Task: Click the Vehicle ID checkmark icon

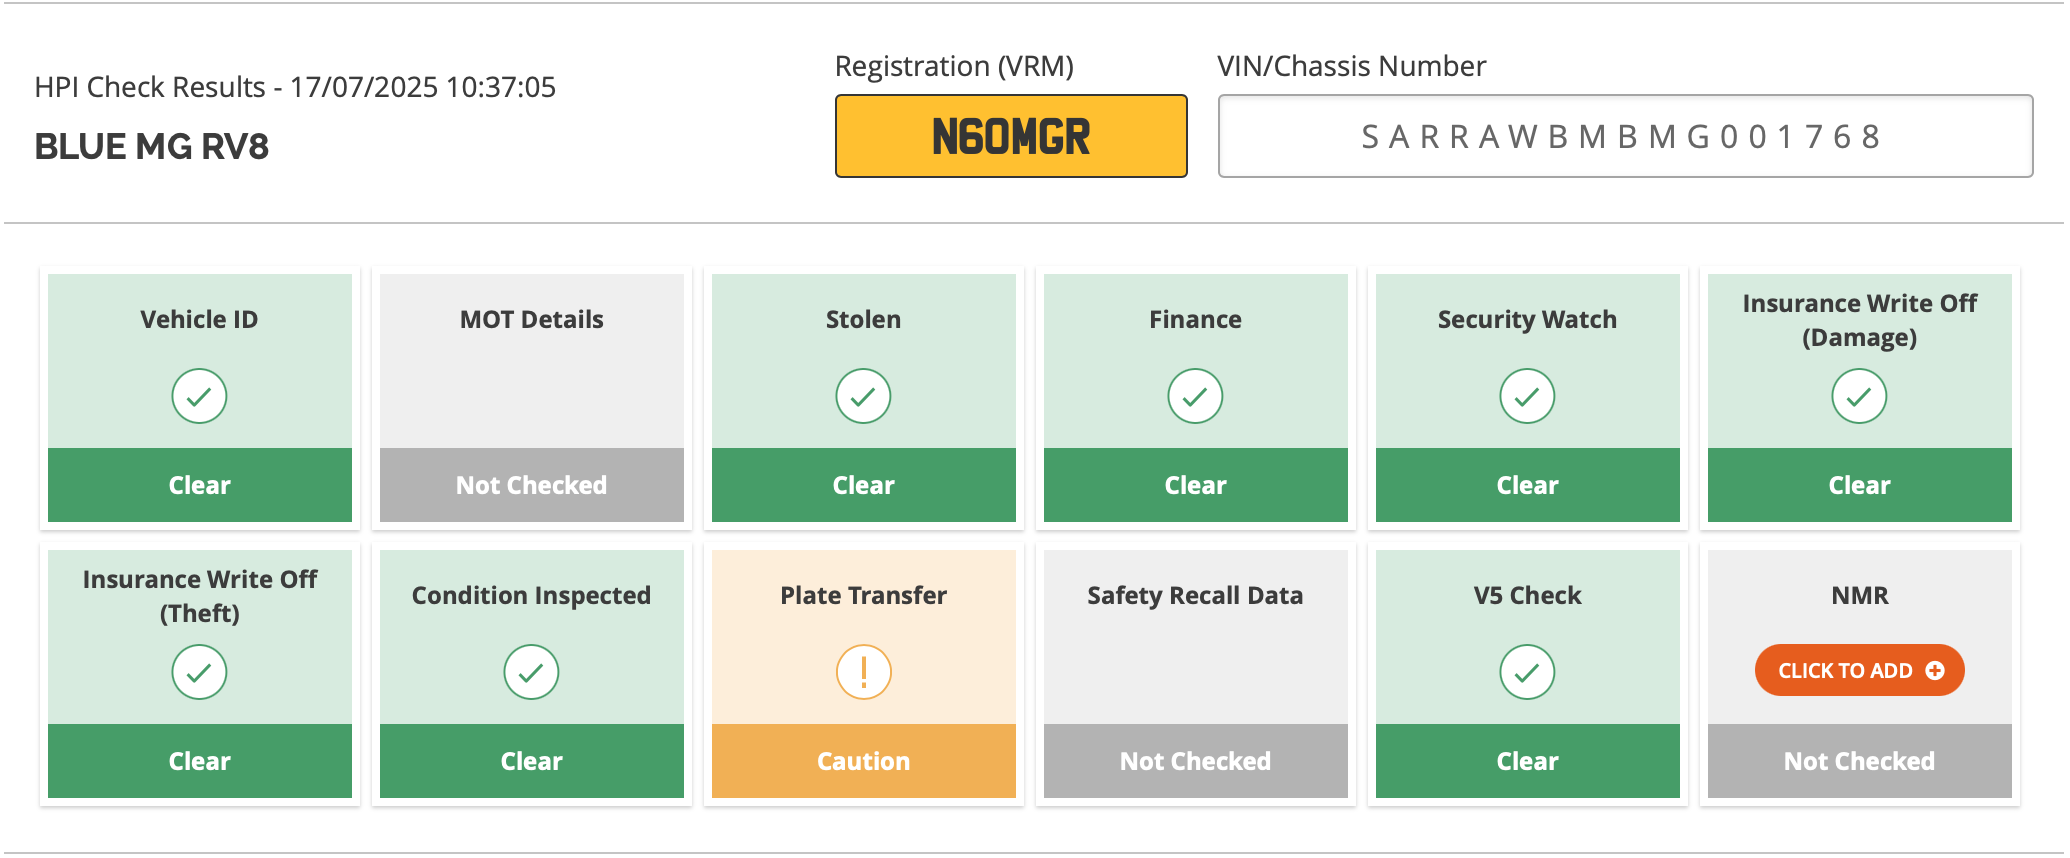Action: [x=199, y=396]
